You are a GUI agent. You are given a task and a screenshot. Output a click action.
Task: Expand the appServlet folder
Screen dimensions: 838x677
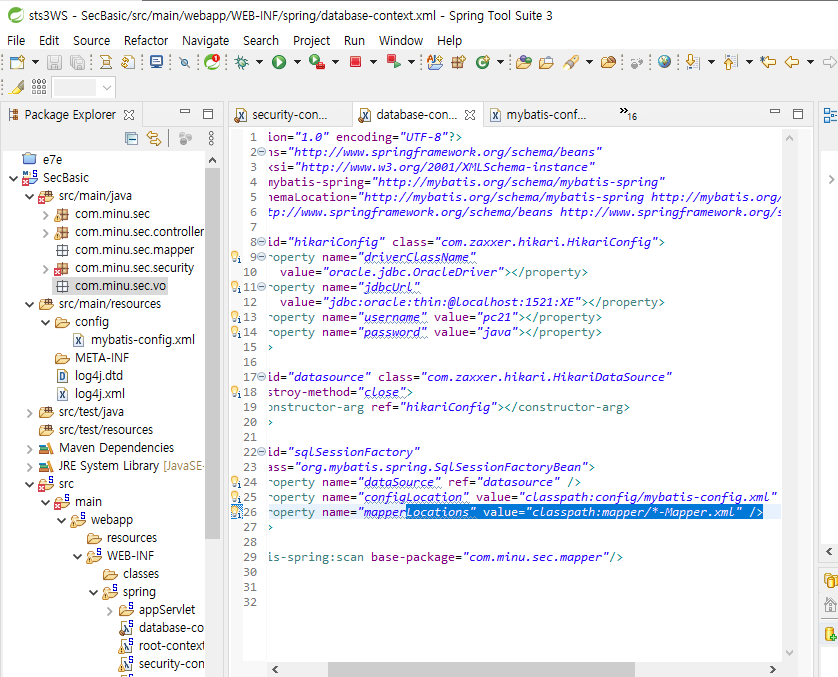pyautogui.click(x=110, y=611)
